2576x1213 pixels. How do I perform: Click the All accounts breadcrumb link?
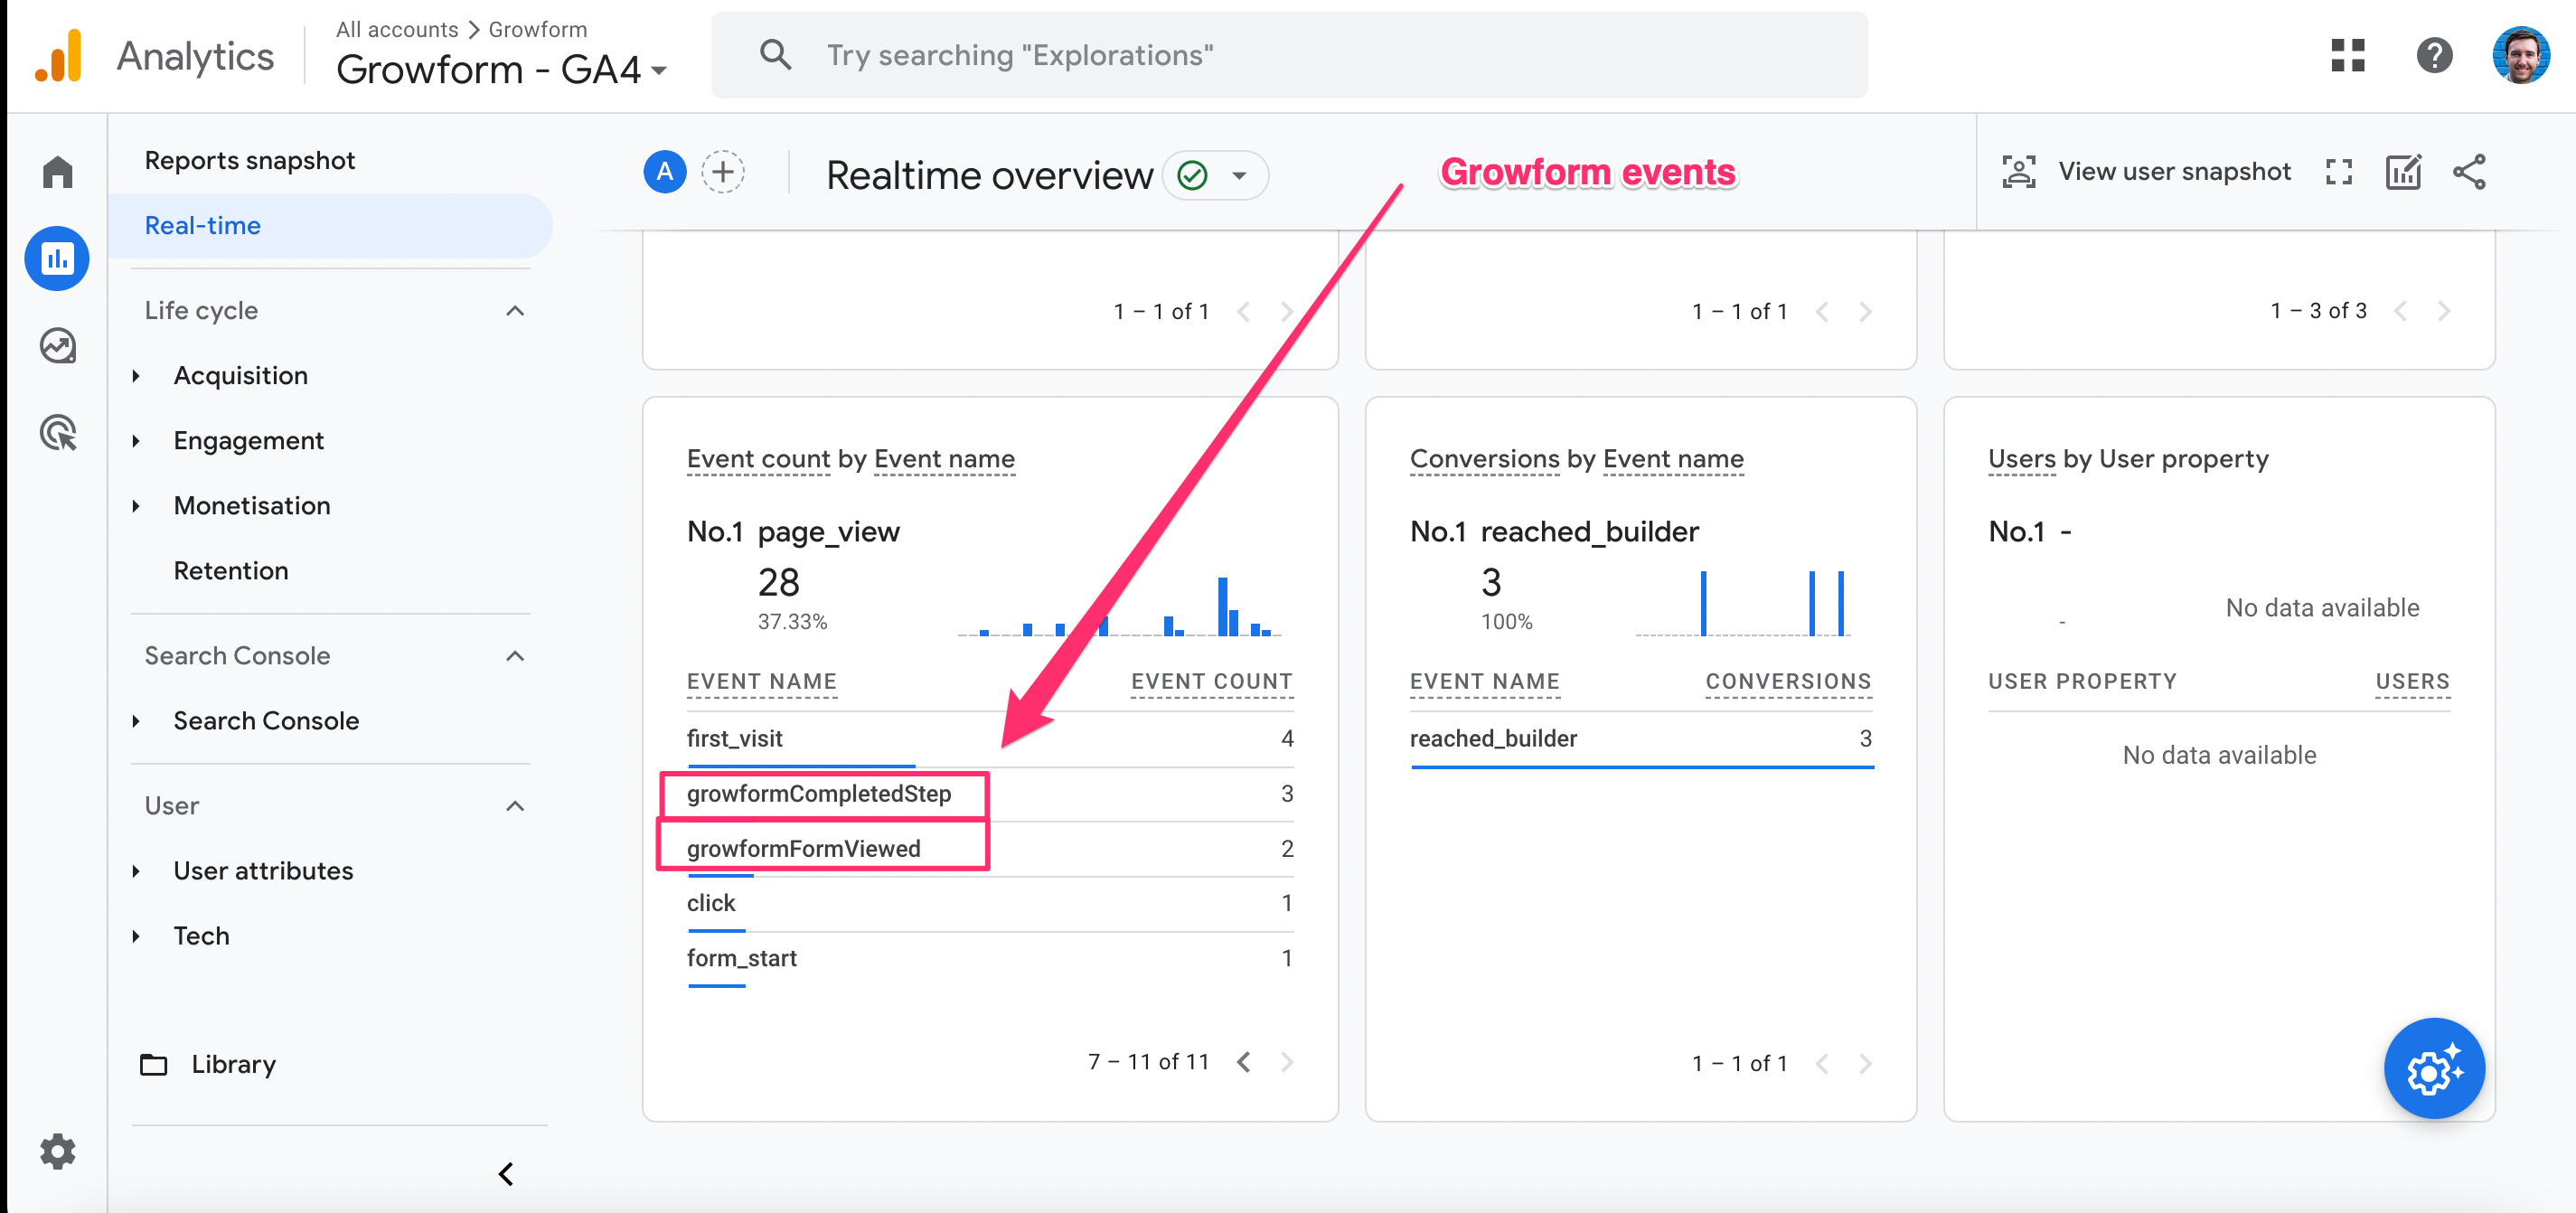point(397,29)
